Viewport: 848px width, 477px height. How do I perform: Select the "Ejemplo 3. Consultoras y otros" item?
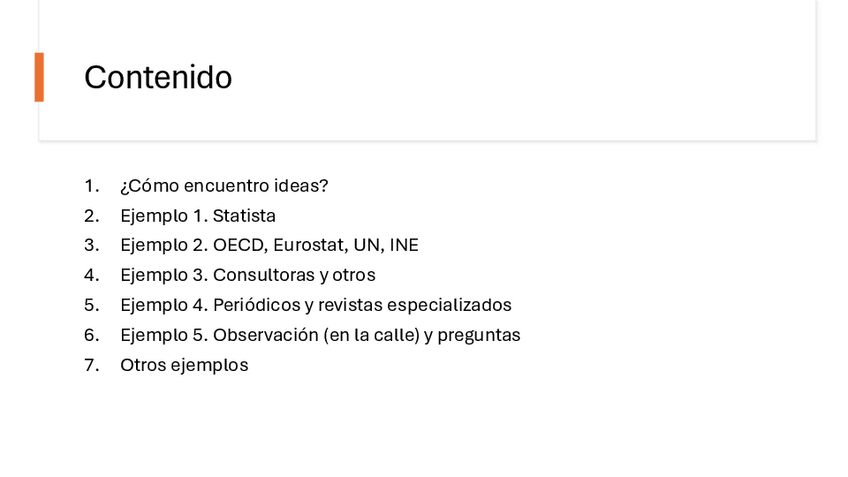pos(248,275)
